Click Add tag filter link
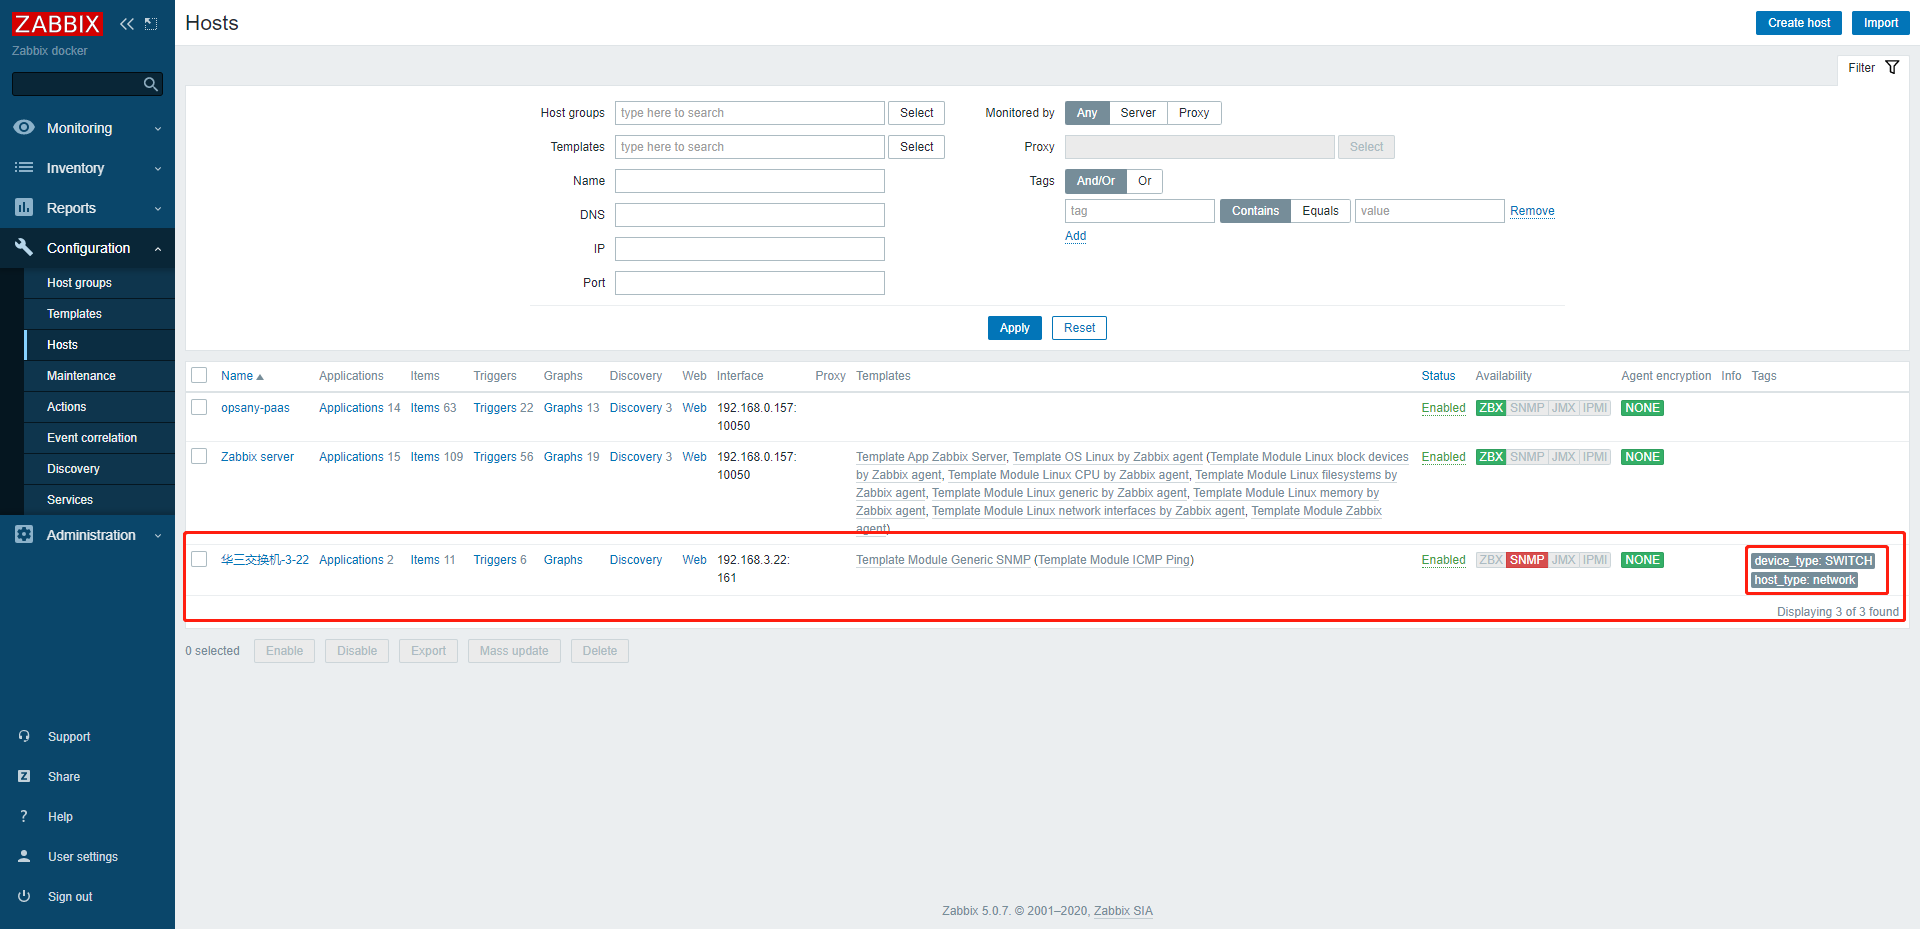This screenshot has height=929, width=1920. point(1075,236)
